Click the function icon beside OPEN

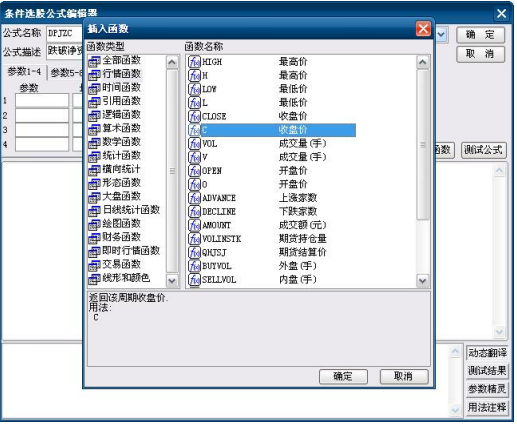(194, 171)
